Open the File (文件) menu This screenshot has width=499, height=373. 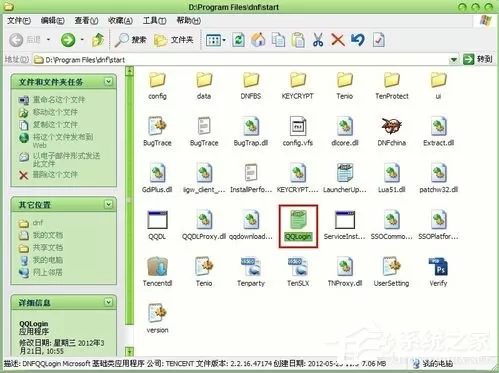19,21
